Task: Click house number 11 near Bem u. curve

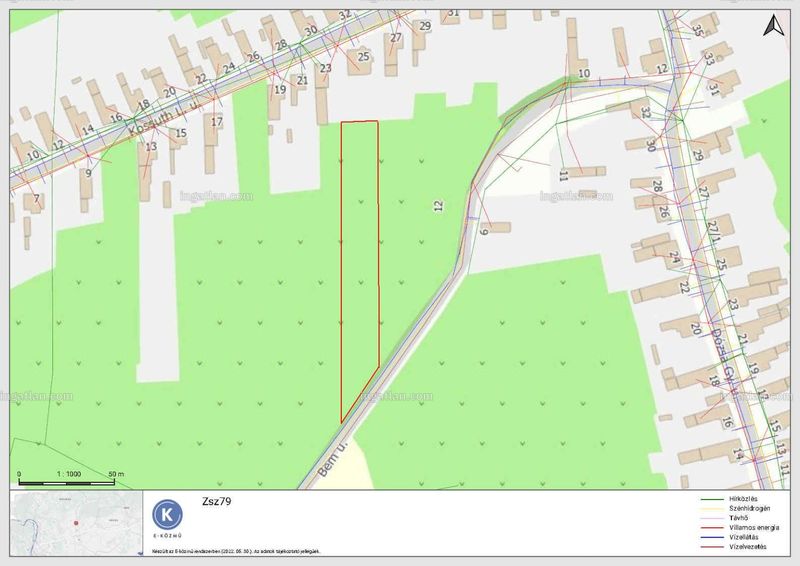Action: [563, 176]
